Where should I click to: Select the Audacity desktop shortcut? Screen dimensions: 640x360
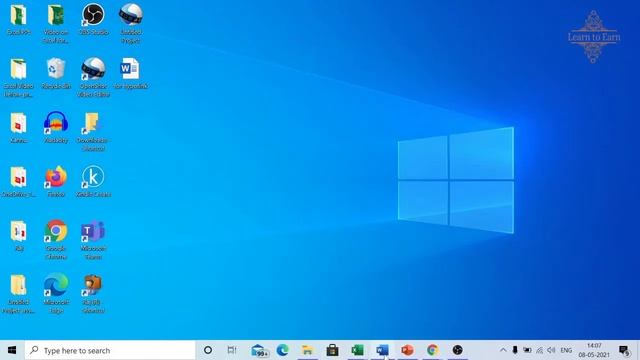click(56, 127)
